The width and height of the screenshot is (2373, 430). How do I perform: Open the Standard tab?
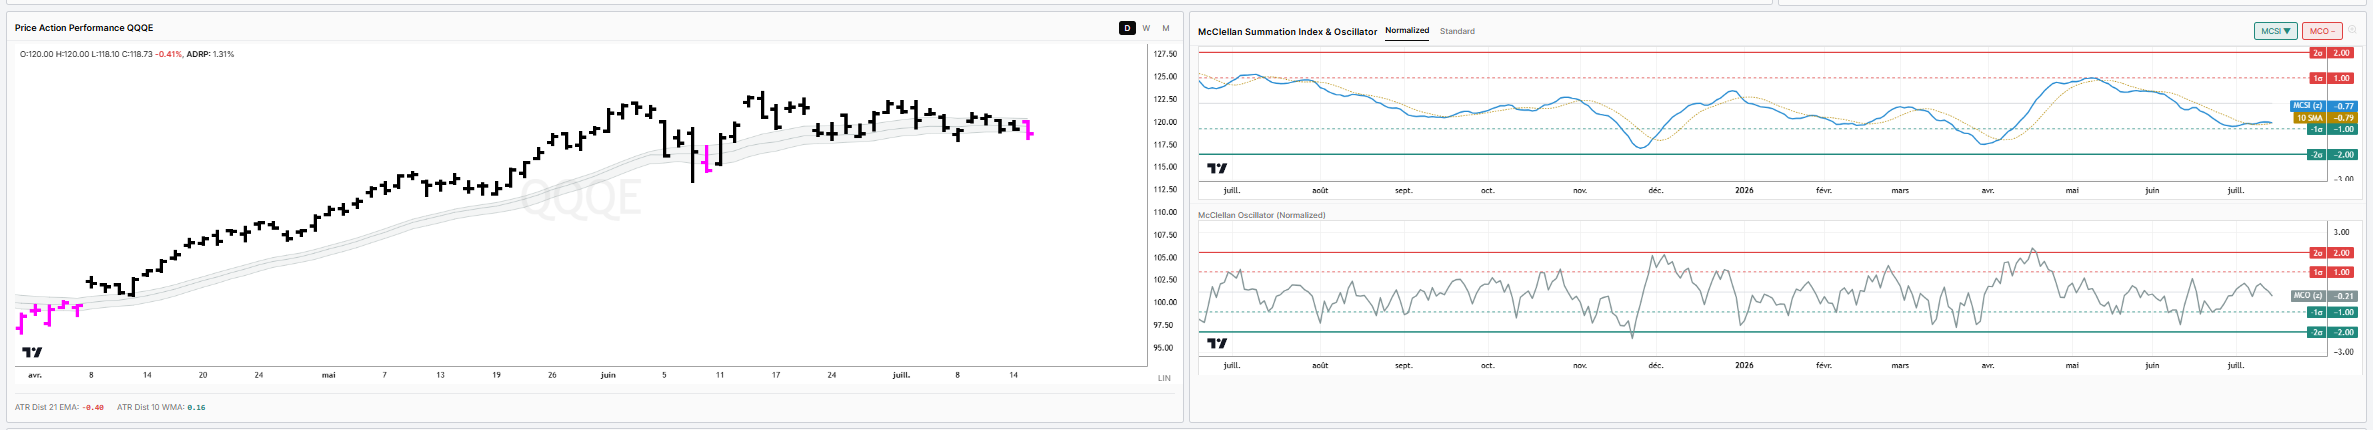tap(1457, 31)
